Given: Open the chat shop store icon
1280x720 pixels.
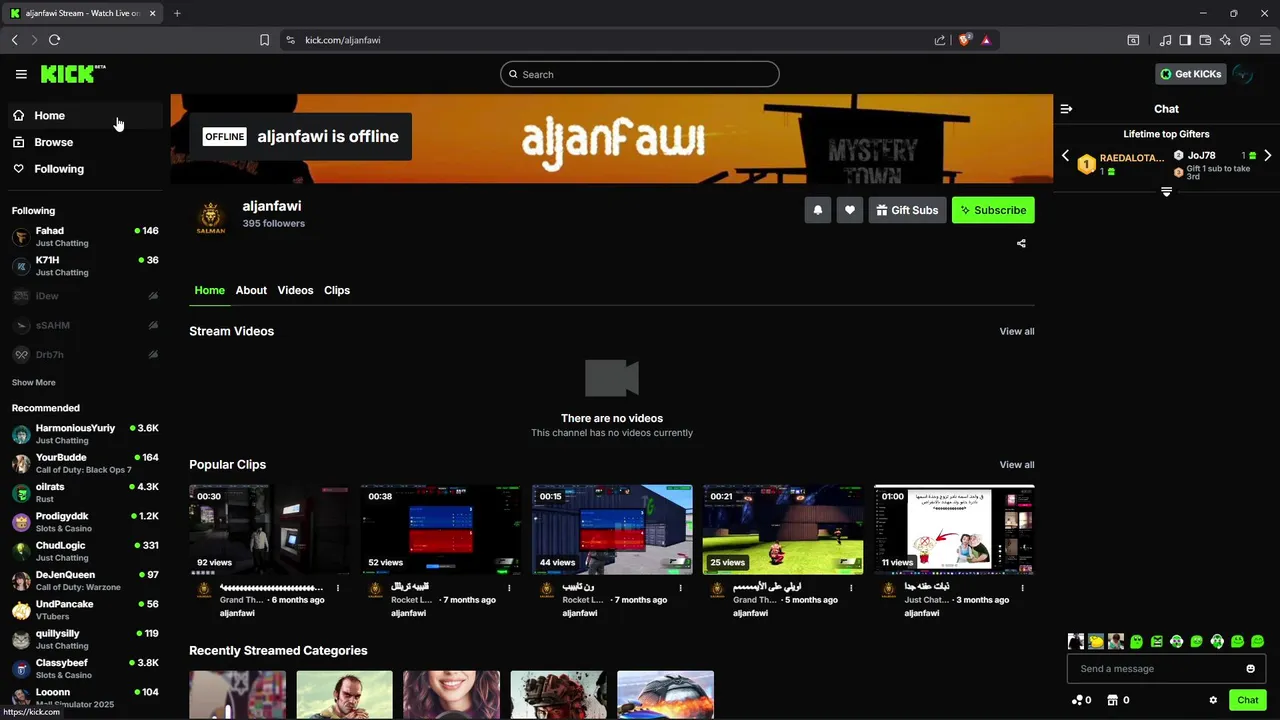Looking at the screenshot, I should tap(1112, 700).
